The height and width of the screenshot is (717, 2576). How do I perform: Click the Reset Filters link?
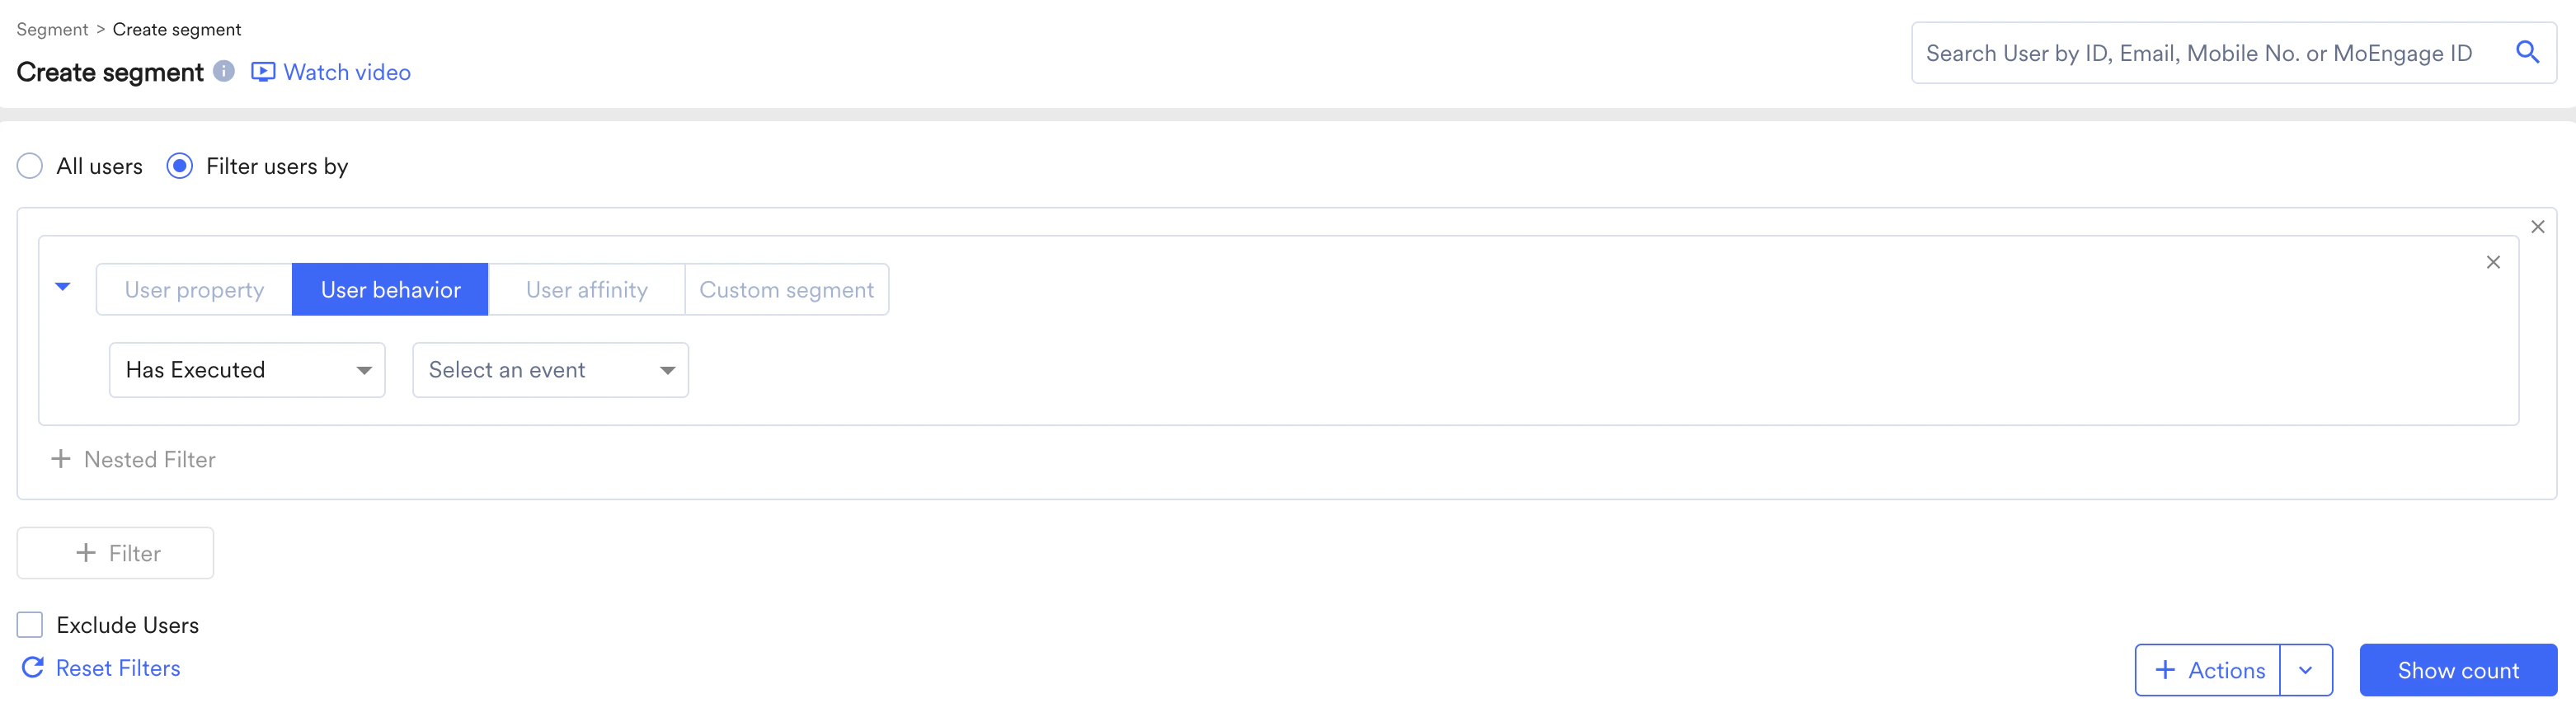click(117, 667)
